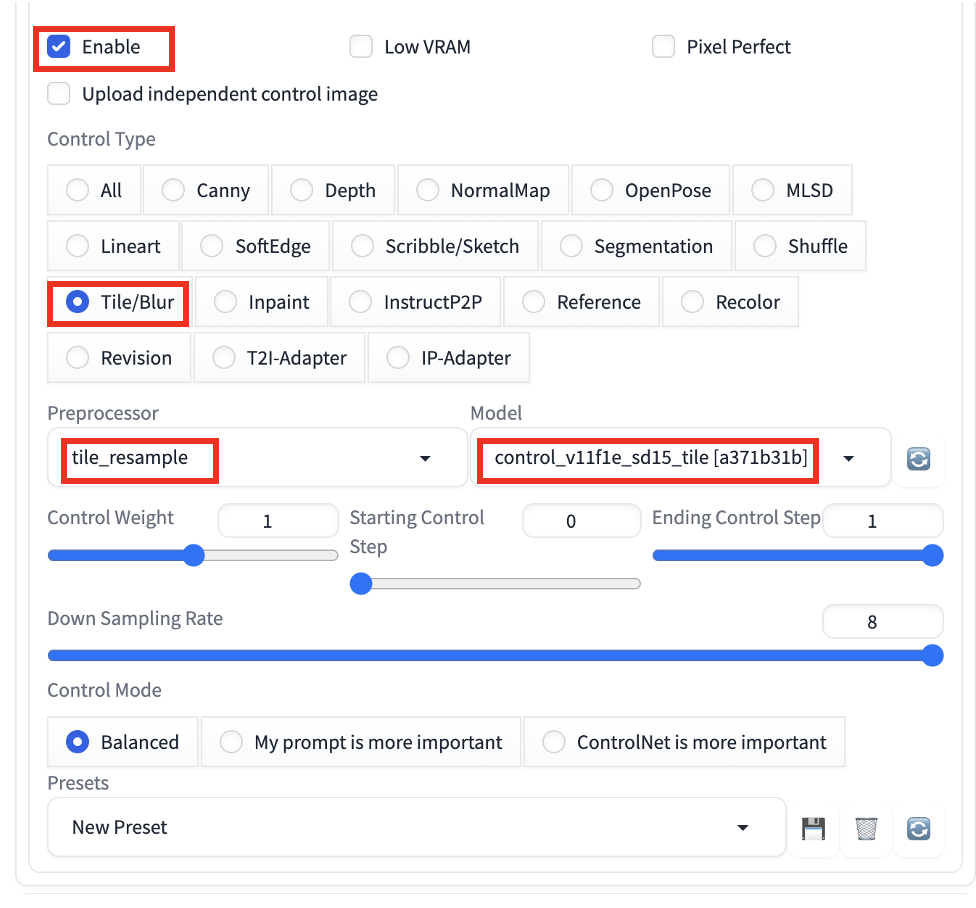Image resolution: width=976 pixels, height=908 pixels.
Task: Select Depth control type
Action: point(333,190)
